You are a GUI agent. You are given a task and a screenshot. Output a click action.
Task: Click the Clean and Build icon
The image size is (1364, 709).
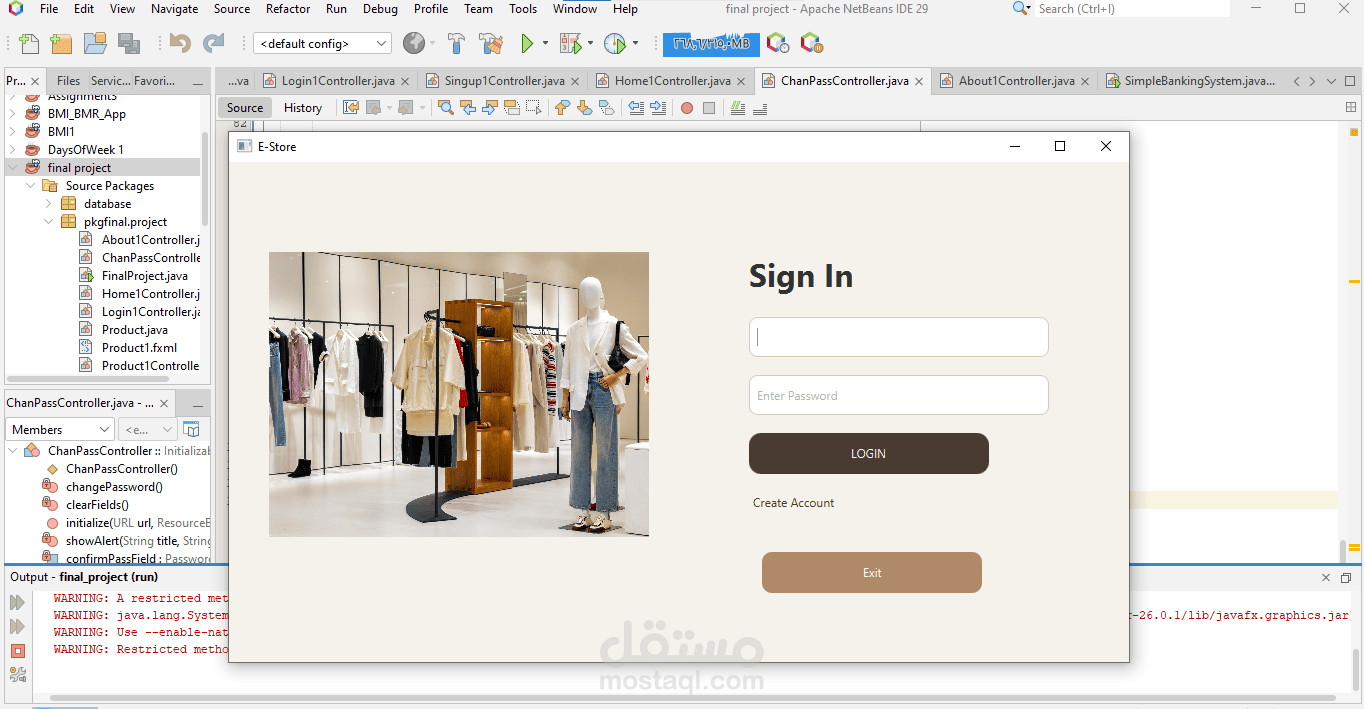coord(491,44)
